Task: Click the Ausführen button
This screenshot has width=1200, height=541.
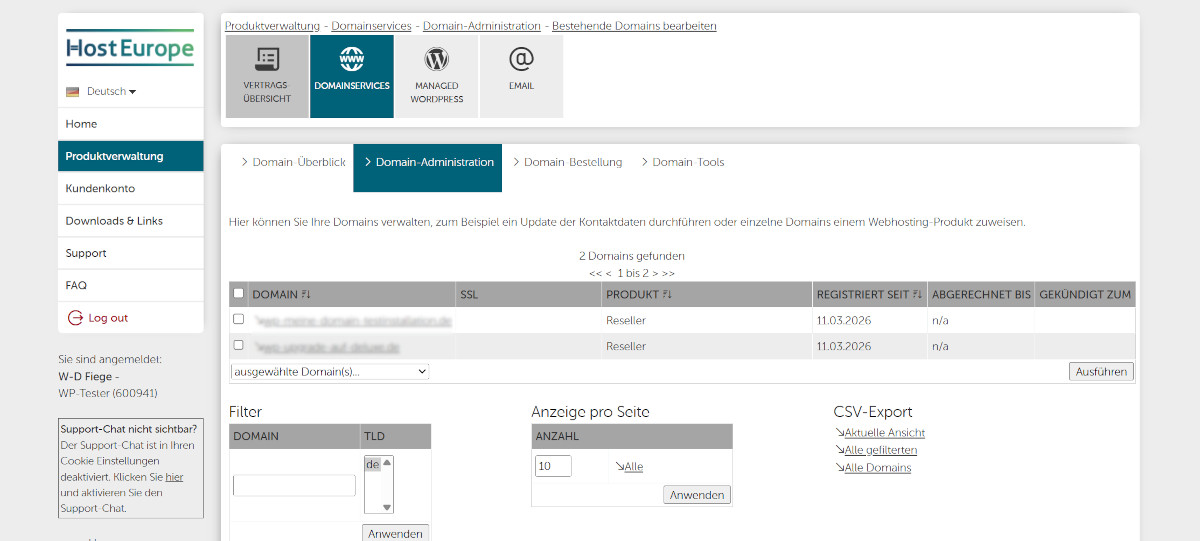Action: pyautogui.click(x=1101, y=371)
